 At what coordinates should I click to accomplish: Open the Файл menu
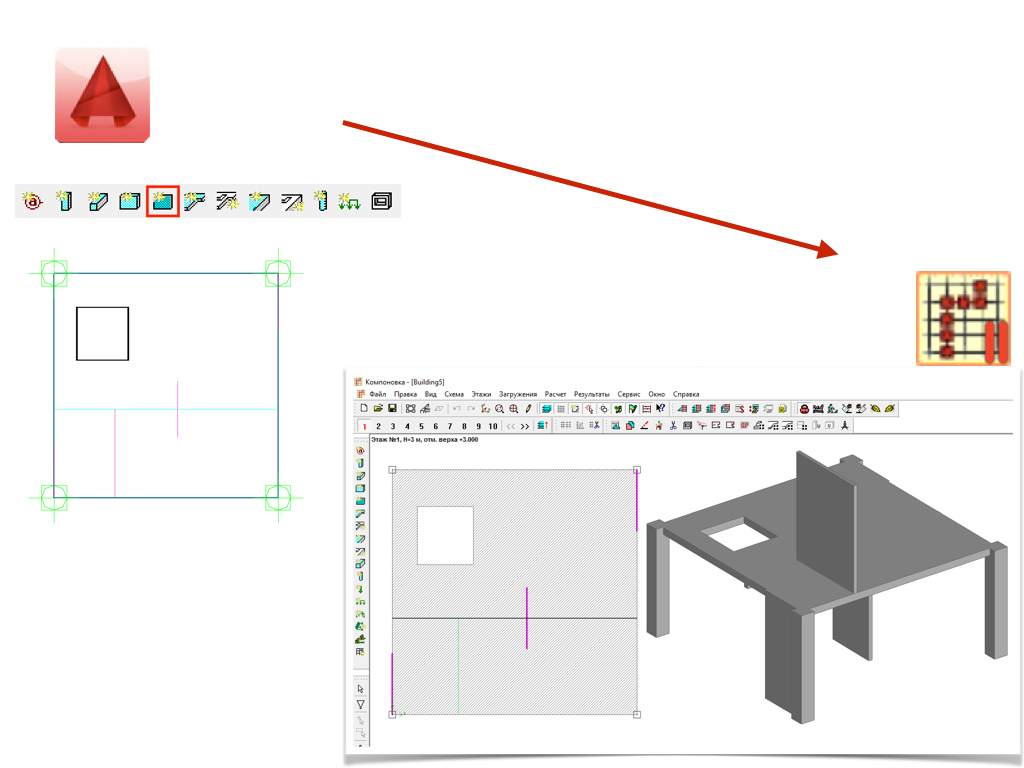pos(377,394)
